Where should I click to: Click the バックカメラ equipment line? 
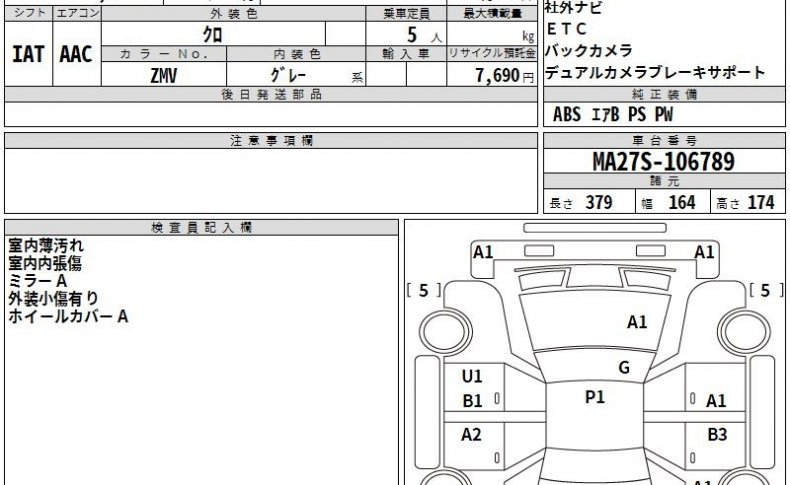tap(588, 51)
